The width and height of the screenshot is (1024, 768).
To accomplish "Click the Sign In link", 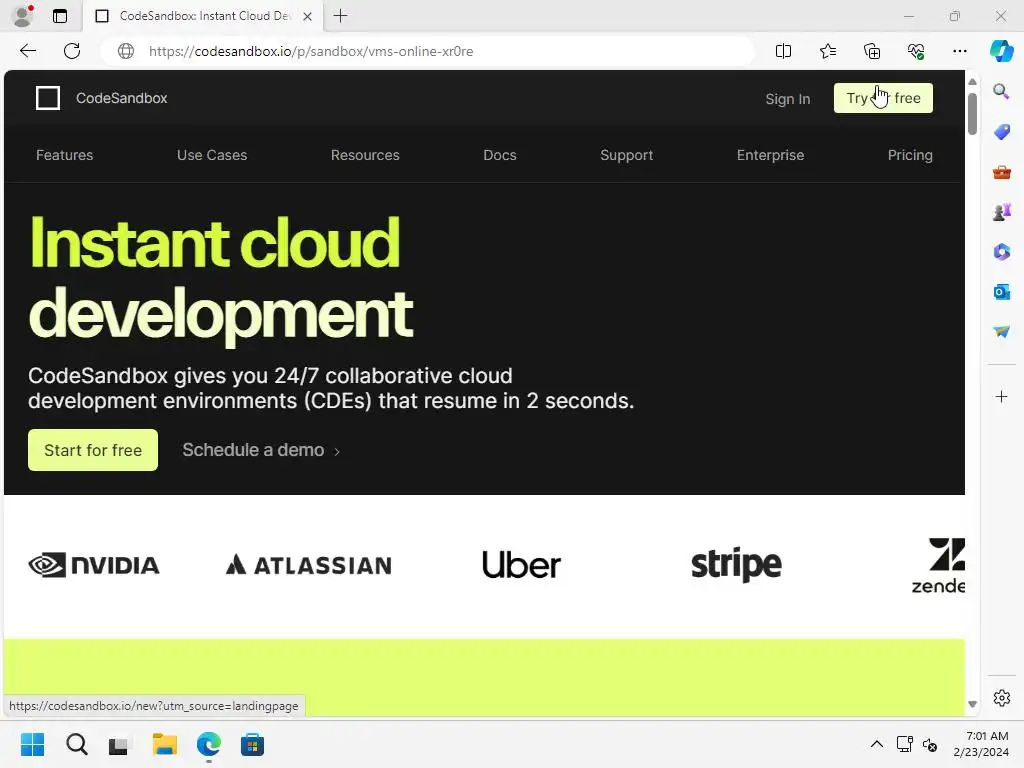I will [x=788, y=99].
